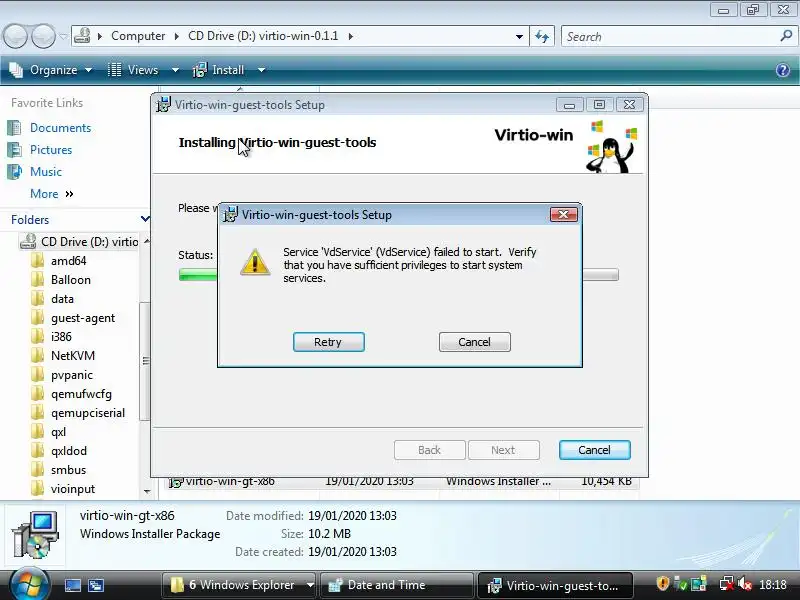Expand the Install dropdown arrow
800x600 pixels.
(x=261, y=70)
